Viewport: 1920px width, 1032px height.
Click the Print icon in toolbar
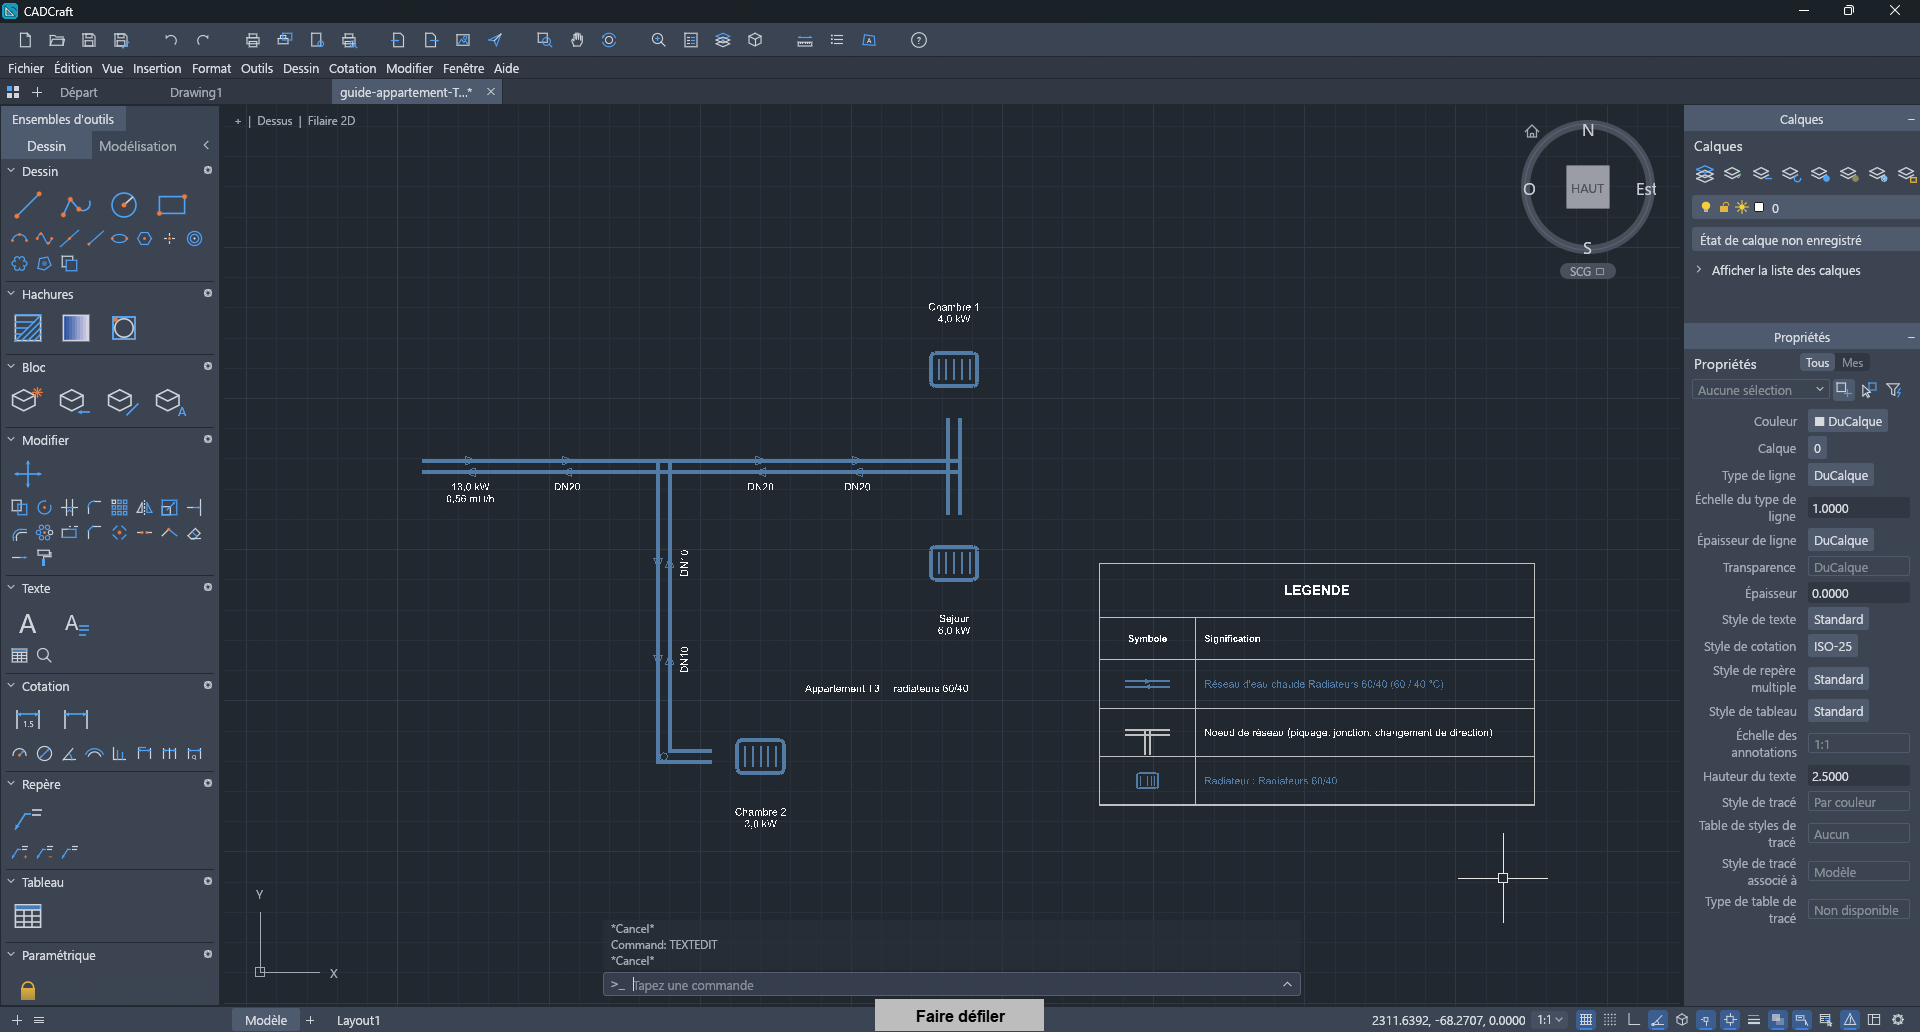[x=253, y=40]
